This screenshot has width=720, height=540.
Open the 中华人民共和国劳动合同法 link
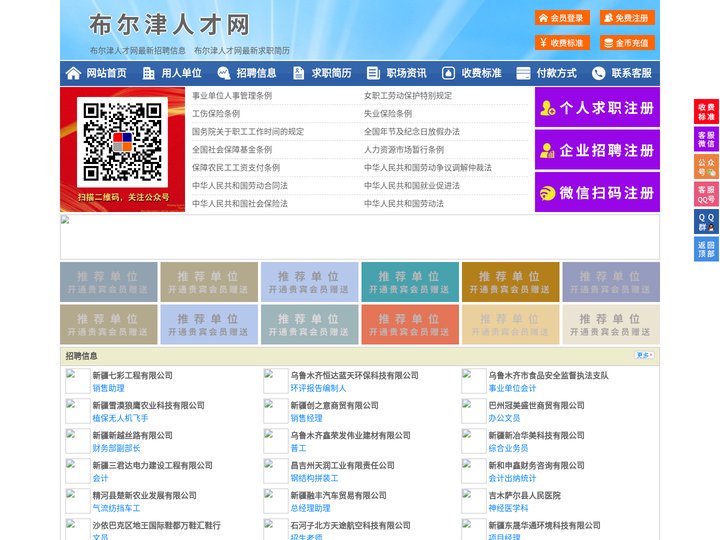click(240, 185)
